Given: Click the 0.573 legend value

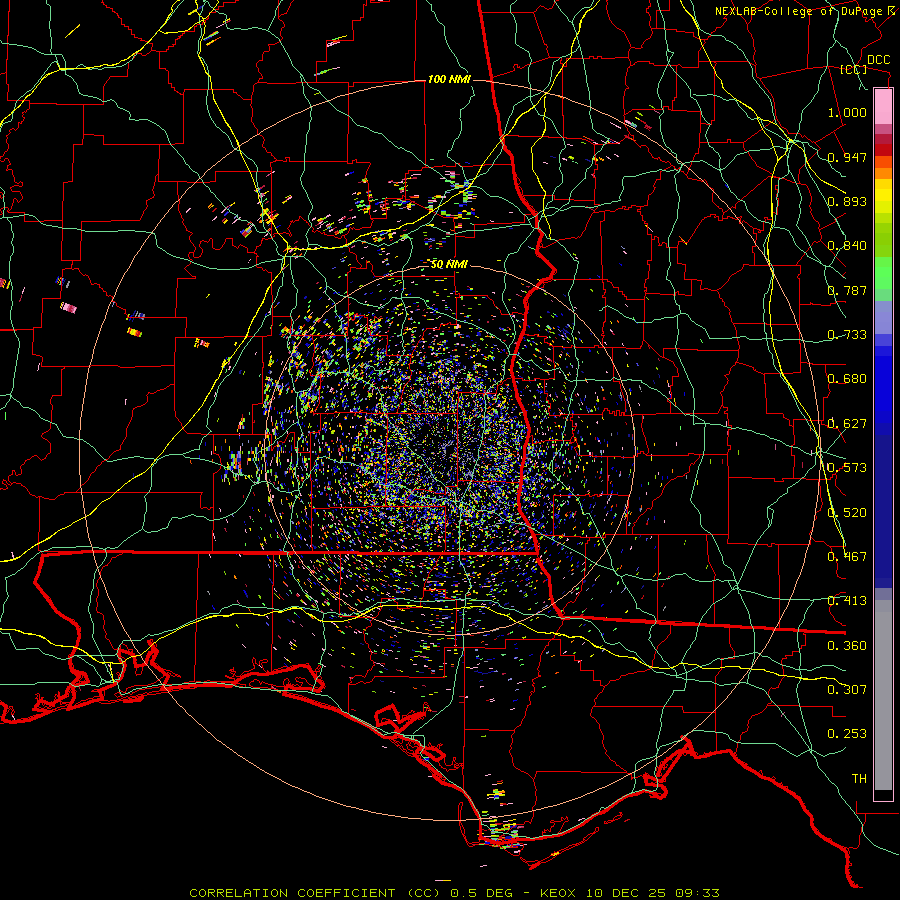Looking at the screenshot, I should click(847, 468).
